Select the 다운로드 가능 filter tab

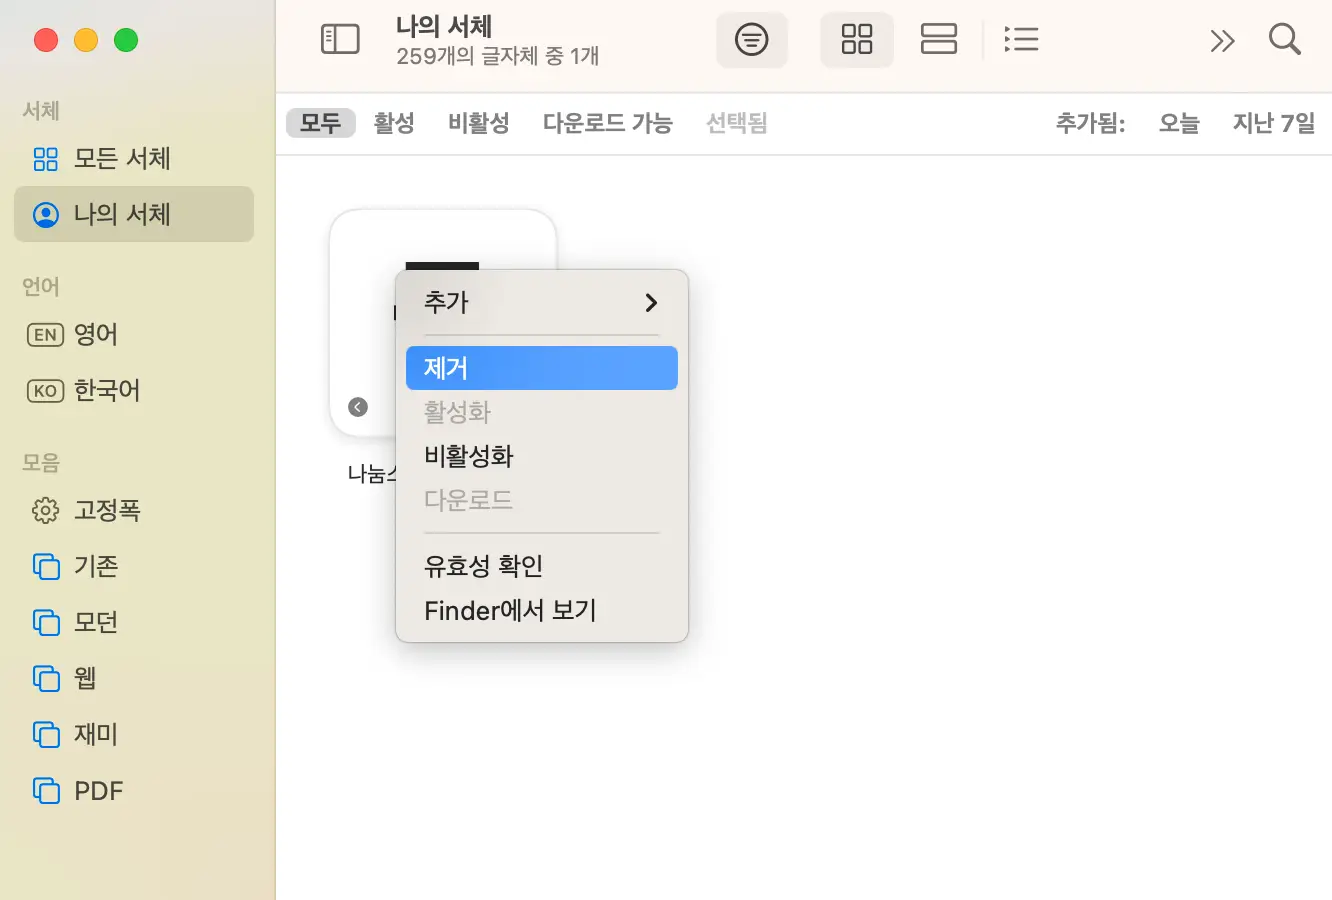pyautogui.click(x=608, y=123)
